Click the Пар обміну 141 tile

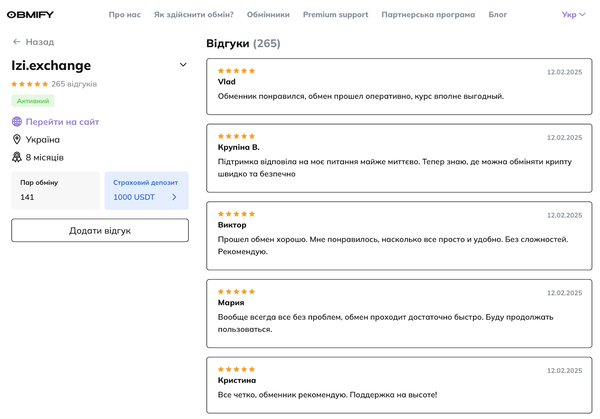(x=55, y=190)
